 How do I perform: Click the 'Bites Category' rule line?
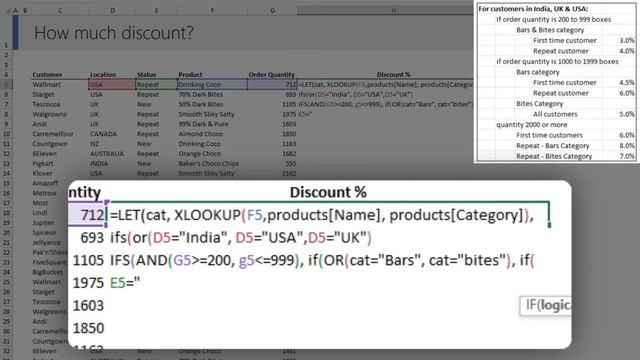[539, 104]
